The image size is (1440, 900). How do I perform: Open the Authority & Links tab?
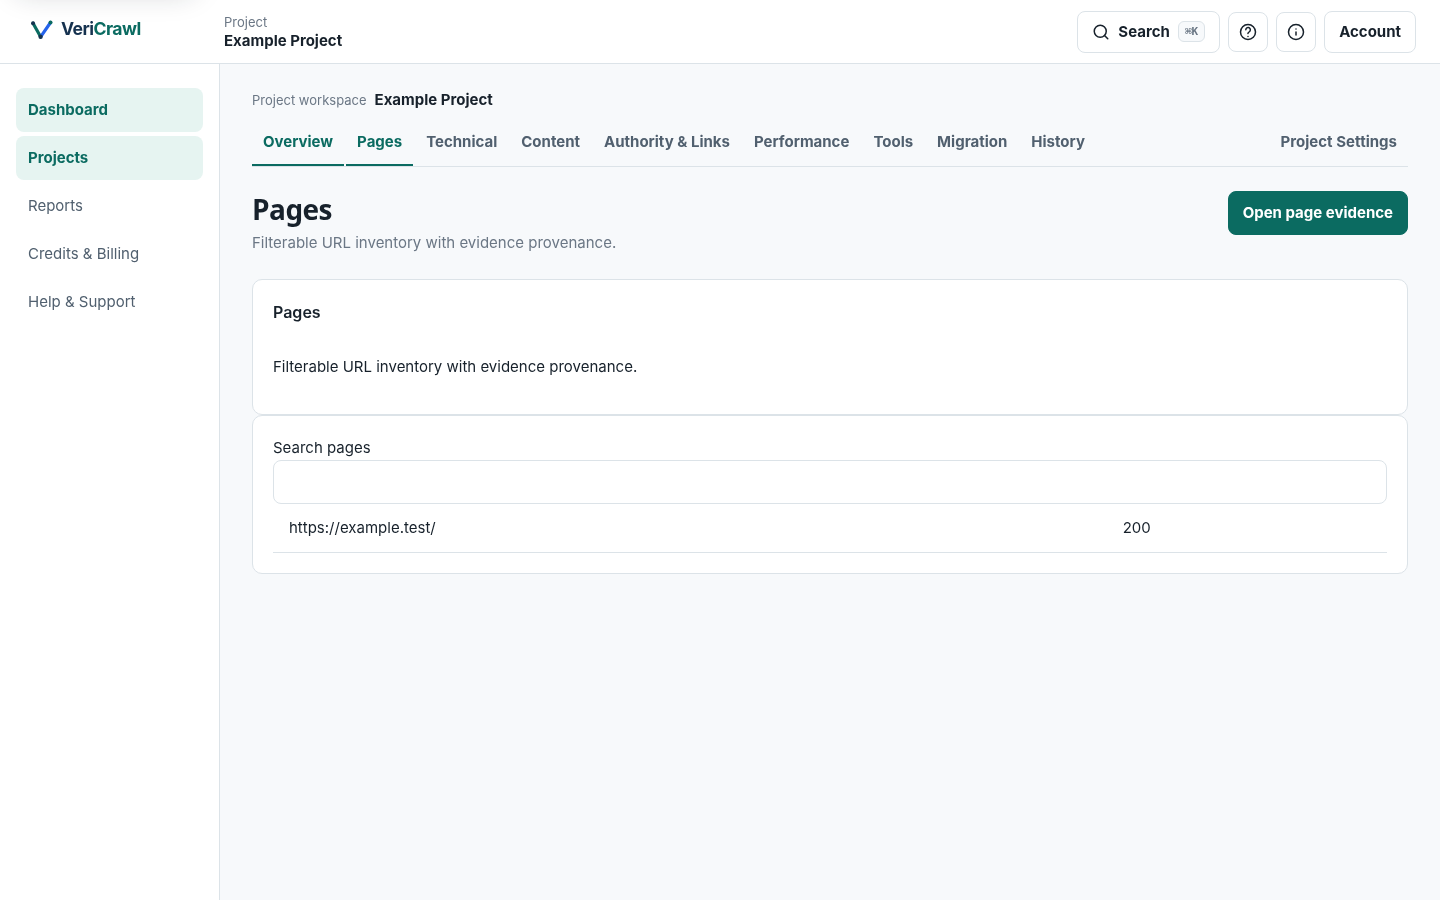[x=667, y=142]
